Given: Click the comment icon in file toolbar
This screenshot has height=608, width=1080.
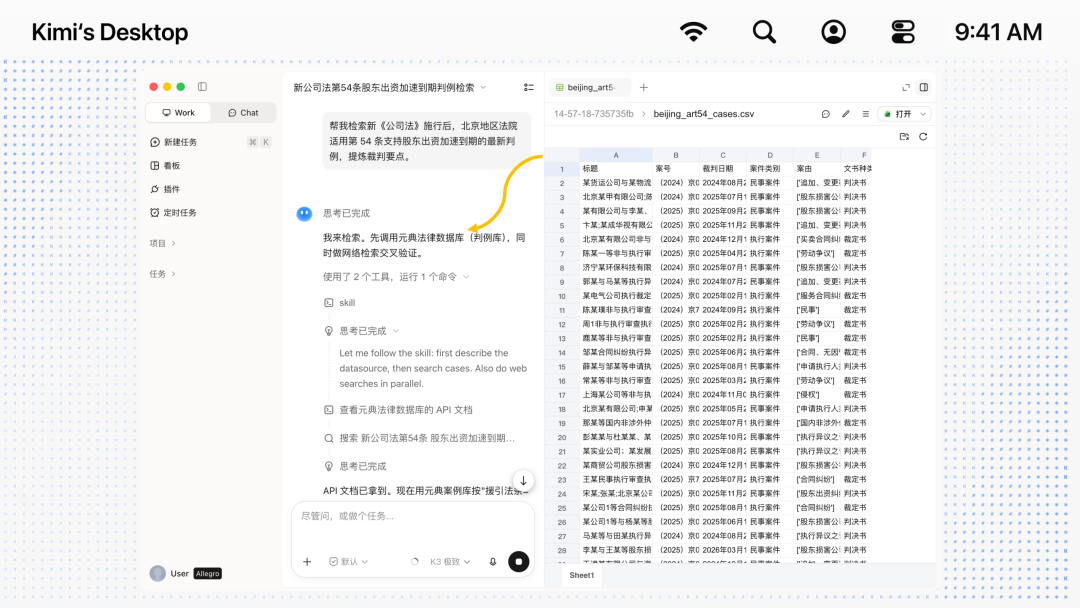Looking at the screenshot, I should click(x=825, y=114).
